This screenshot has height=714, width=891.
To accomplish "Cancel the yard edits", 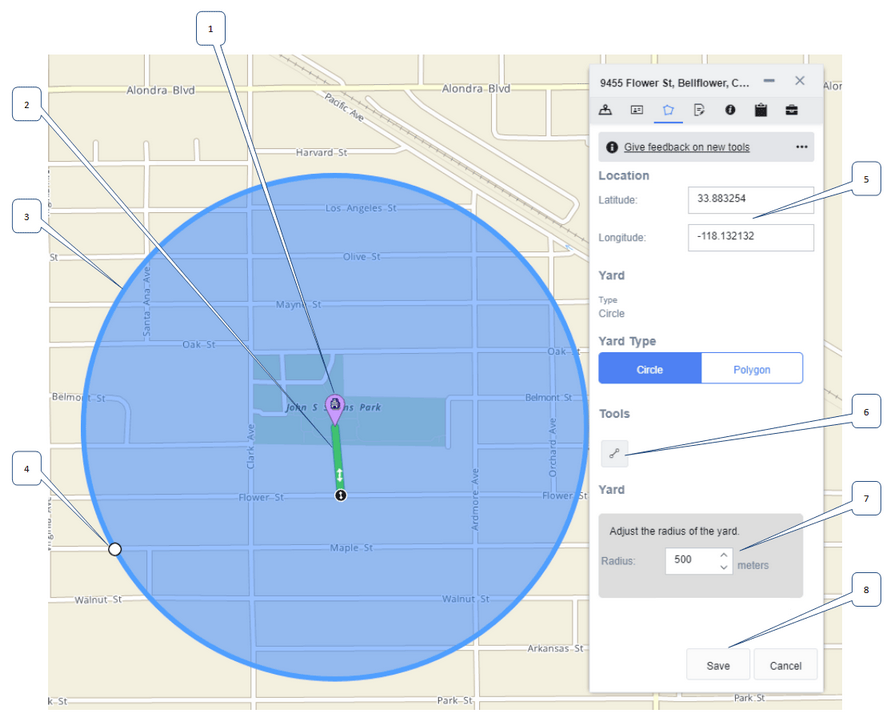I will 785,665.
